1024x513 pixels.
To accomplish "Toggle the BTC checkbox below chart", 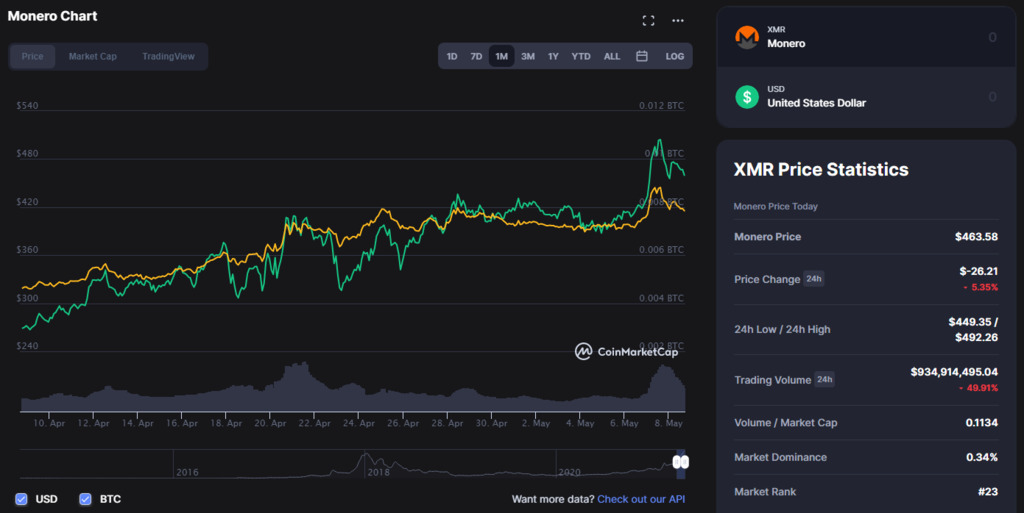I will point(85,499).
